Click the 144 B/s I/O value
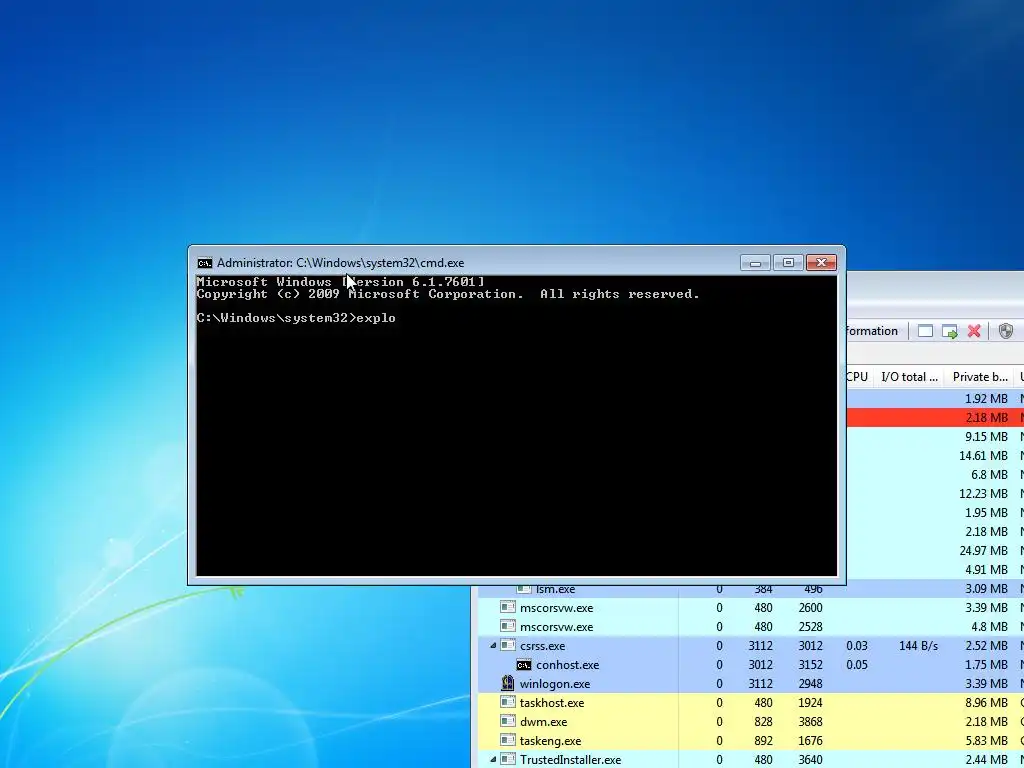The height and width of the screenshot is (768, 1024). (918, 646)
